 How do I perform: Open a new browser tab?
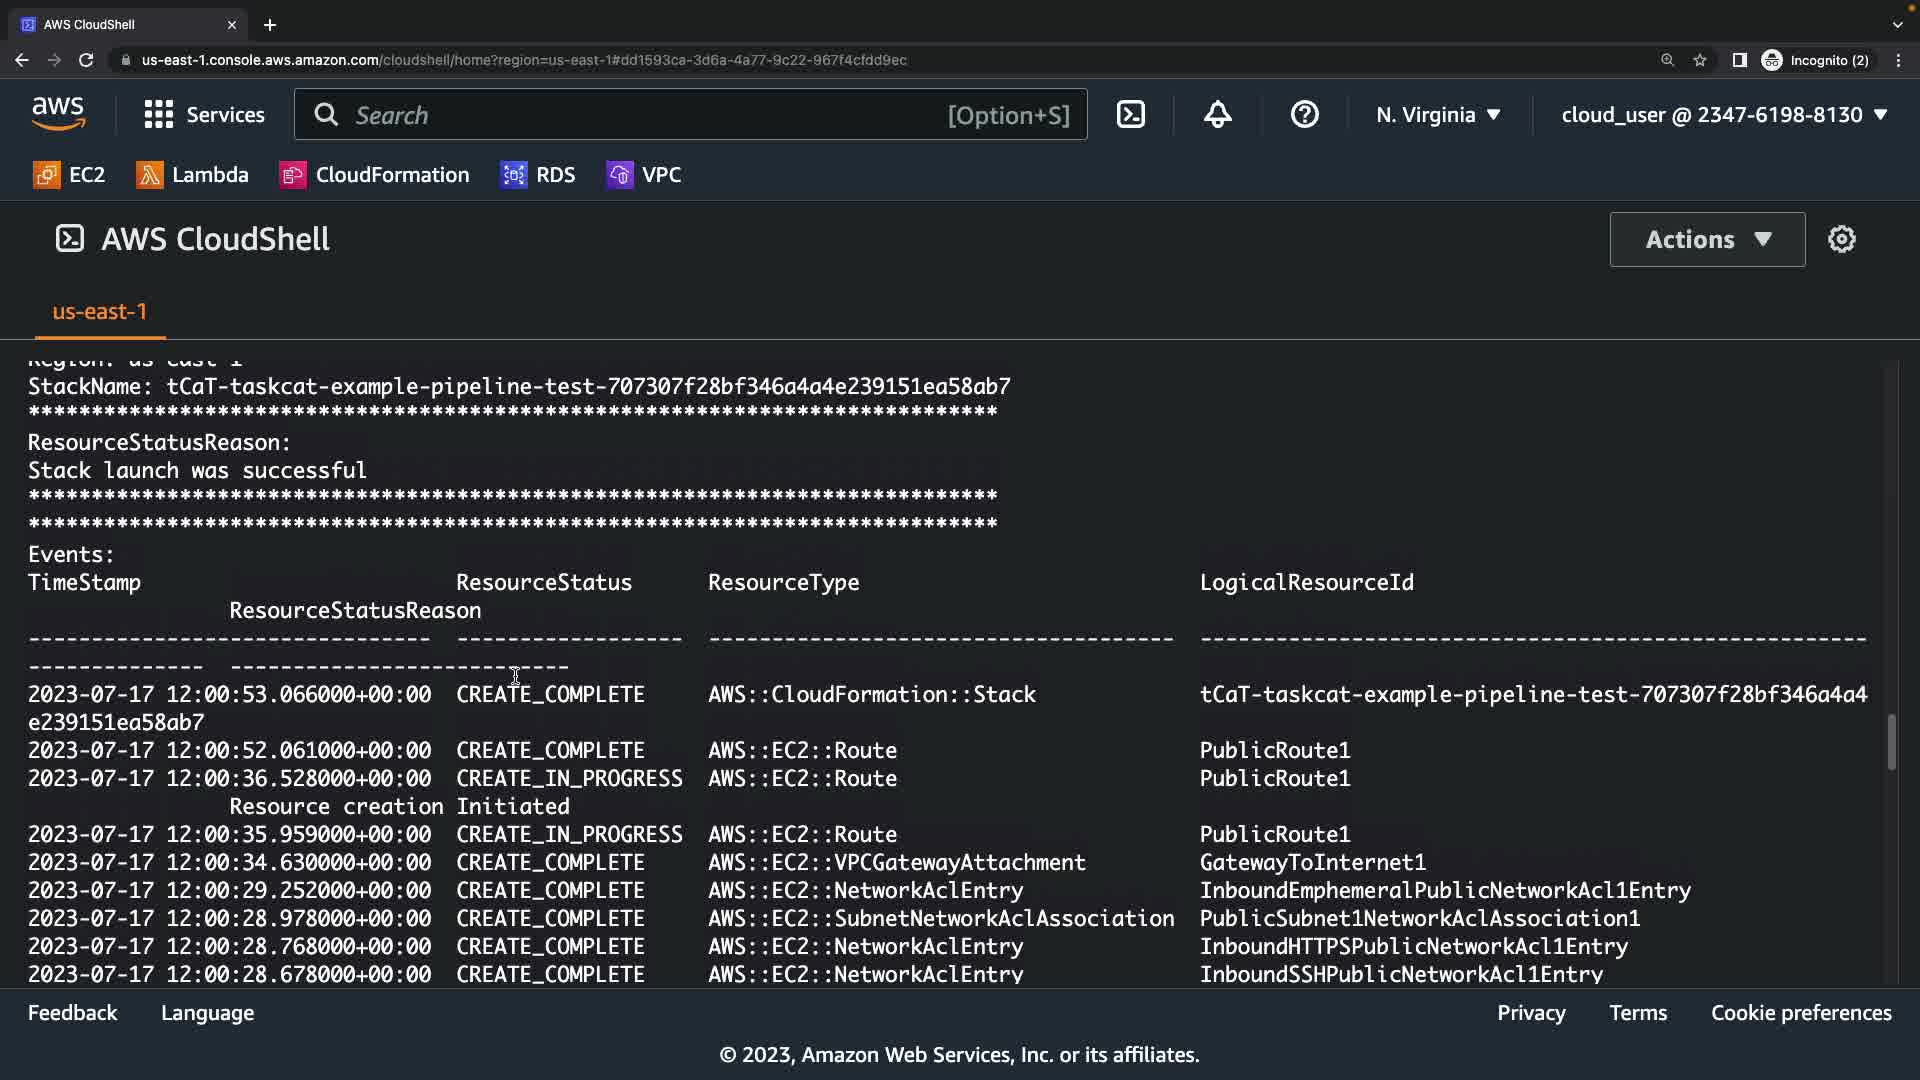pyautogui.click(x=270, y=25)
